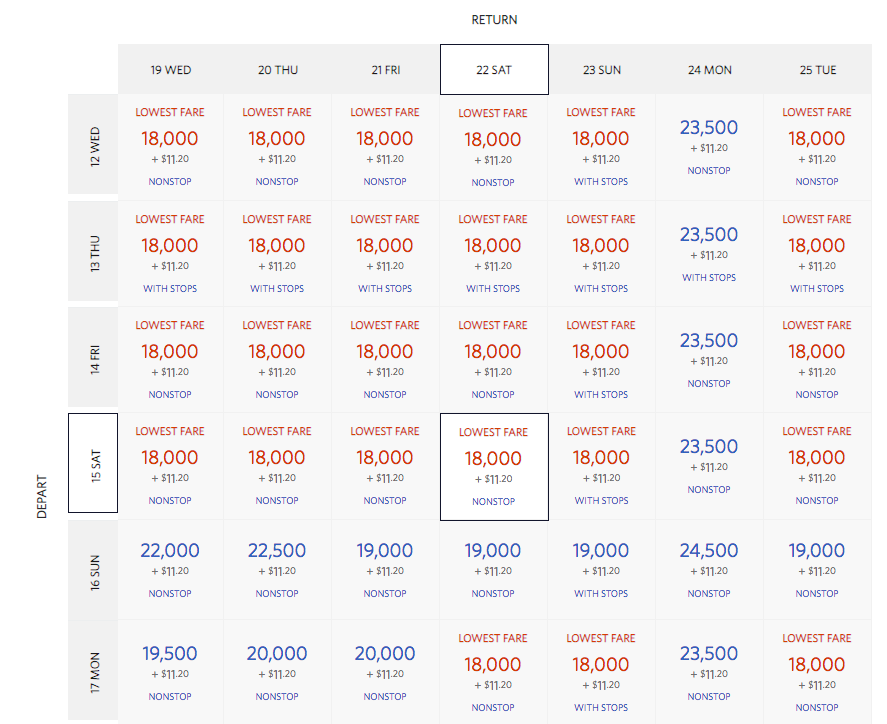
Task: Click the 25 TUE return date header
Action: click(817, 70)
